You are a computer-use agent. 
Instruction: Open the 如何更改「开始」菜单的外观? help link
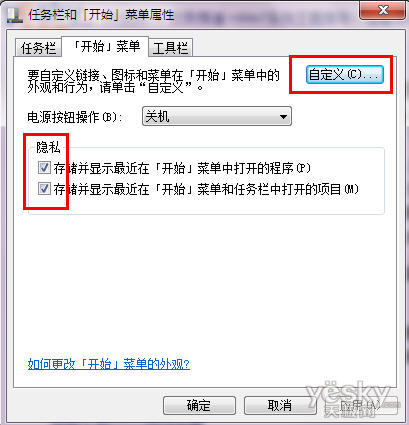(109, 364)
